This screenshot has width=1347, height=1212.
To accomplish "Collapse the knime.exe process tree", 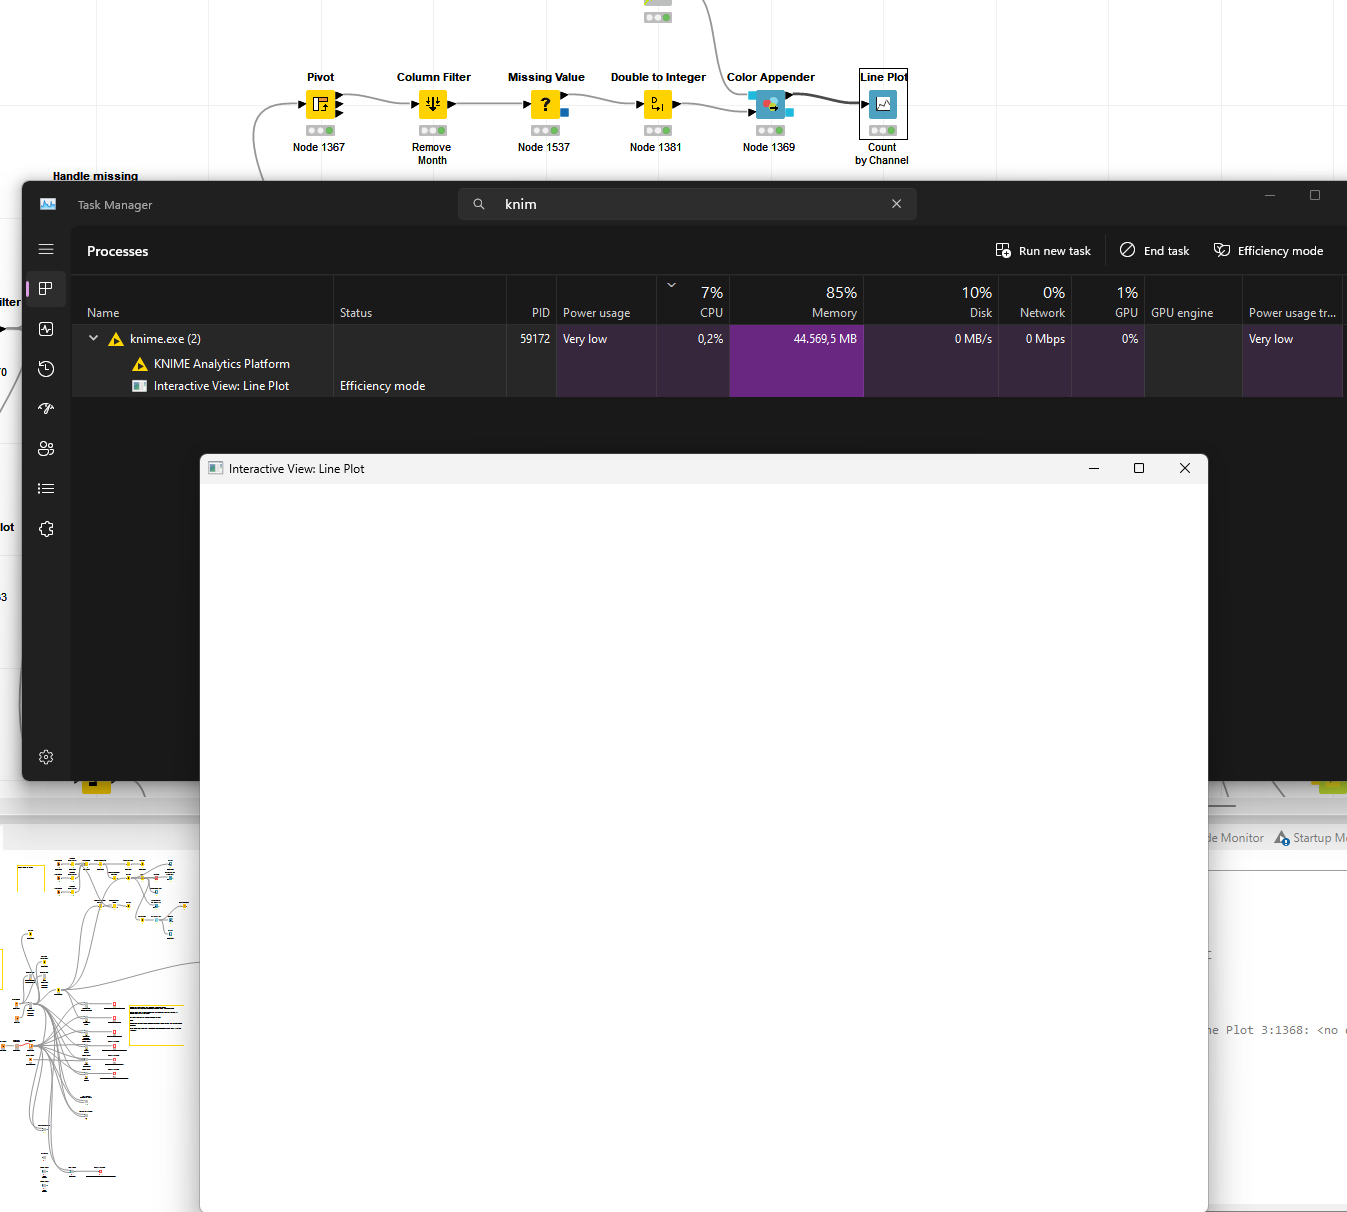I will [93, 338].
